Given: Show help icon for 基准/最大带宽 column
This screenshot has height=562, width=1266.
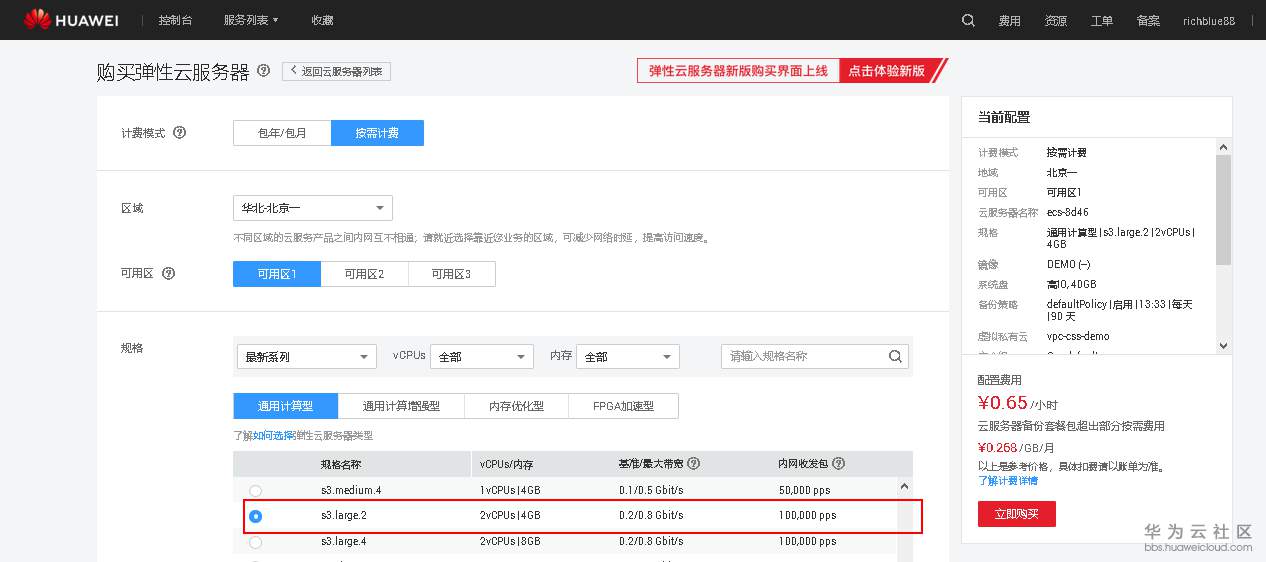Looking at the screenshot, I should [694, 464].
